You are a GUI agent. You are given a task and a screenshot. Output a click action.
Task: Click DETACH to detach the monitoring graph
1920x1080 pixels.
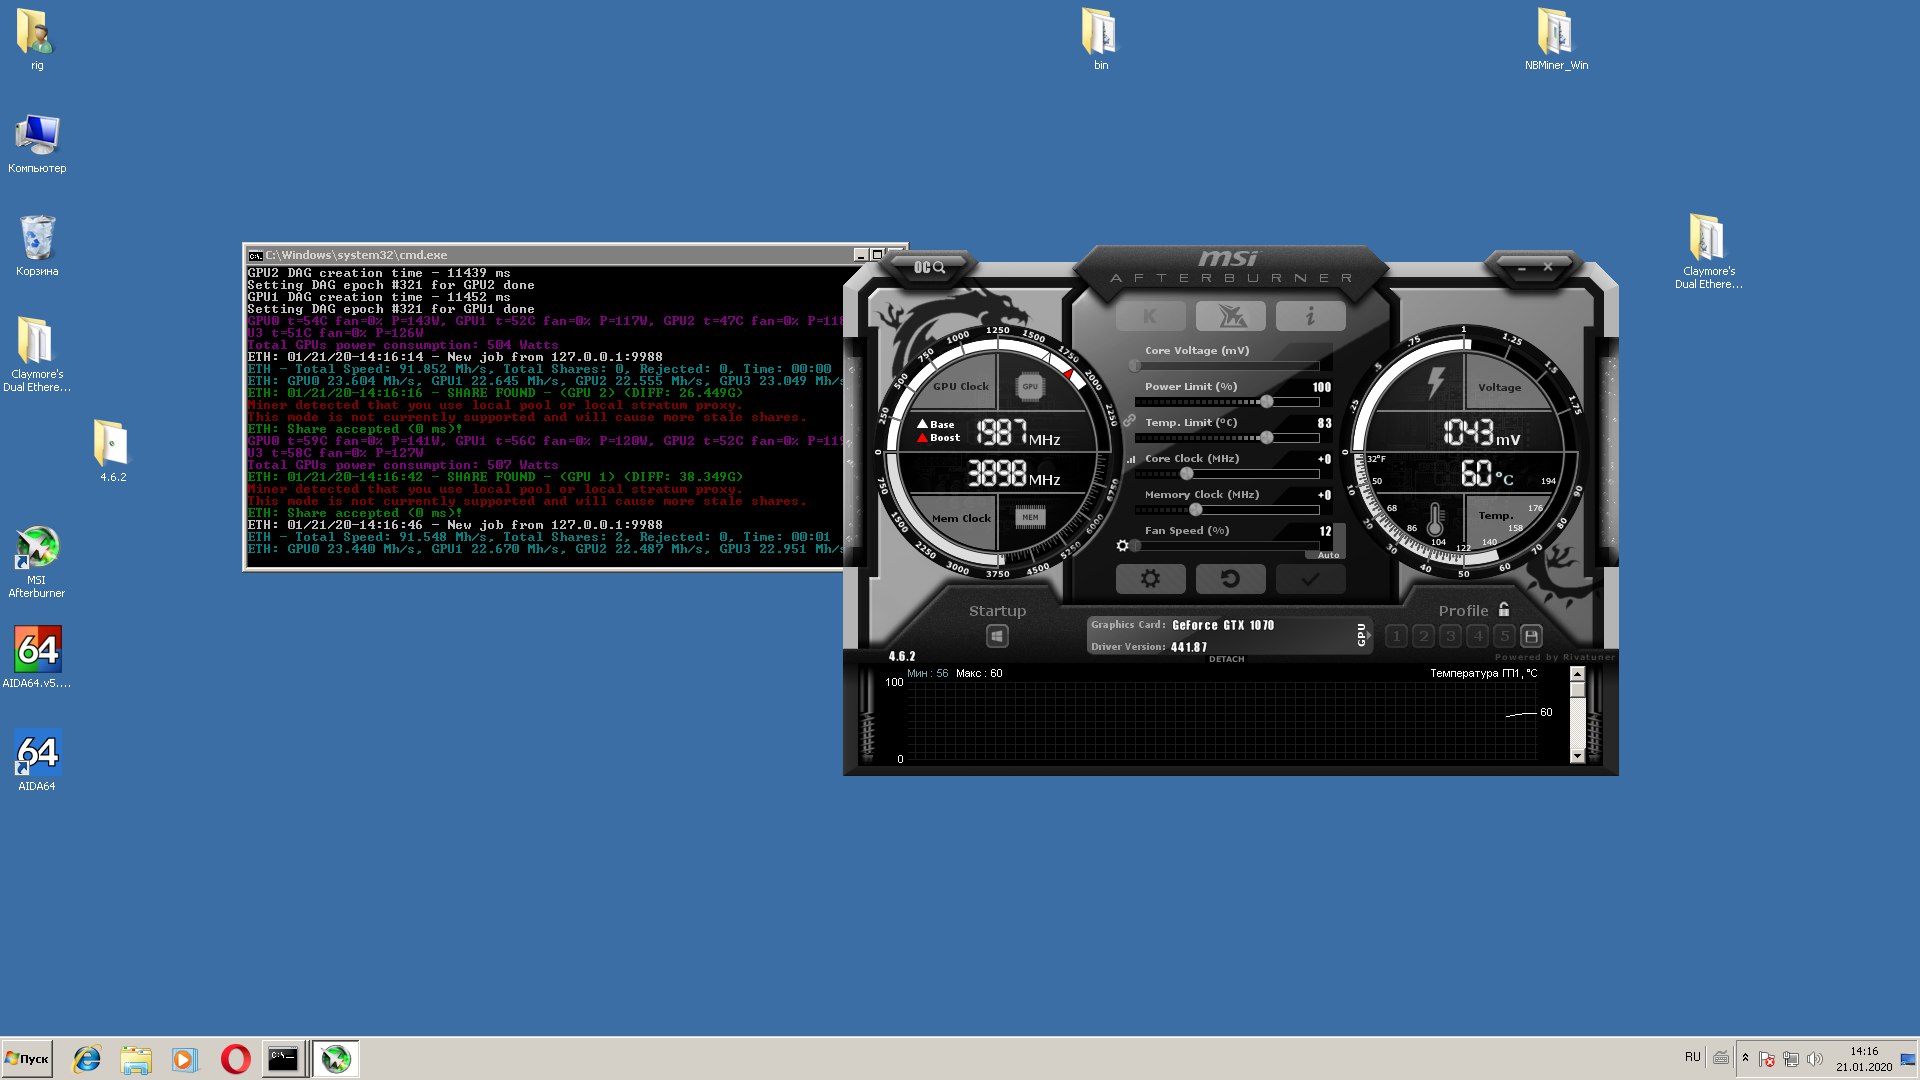click(x=1226, y=659)
